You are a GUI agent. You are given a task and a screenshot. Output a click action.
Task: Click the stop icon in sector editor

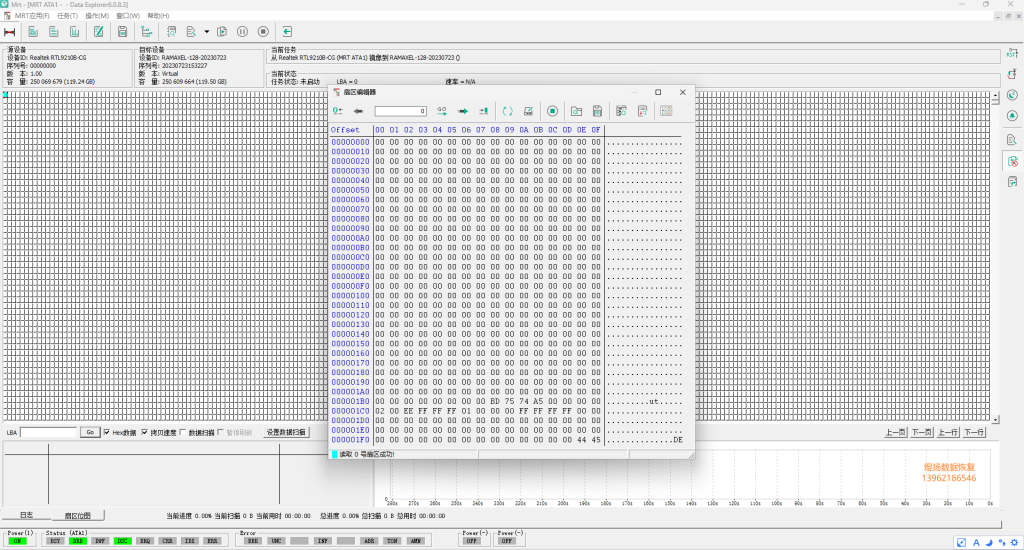(x=552, y=111)
